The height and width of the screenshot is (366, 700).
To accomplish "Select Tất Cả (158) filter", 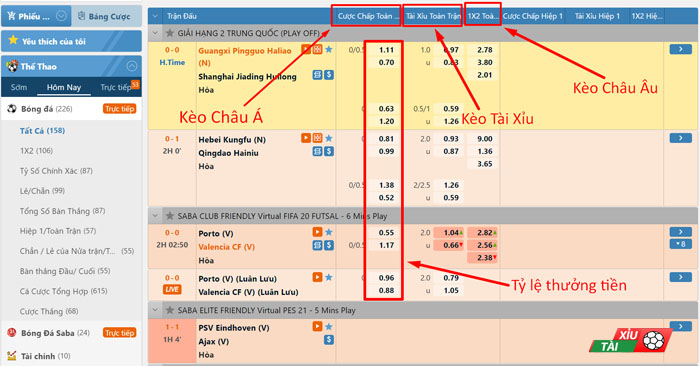I will (x=42, y=130).
